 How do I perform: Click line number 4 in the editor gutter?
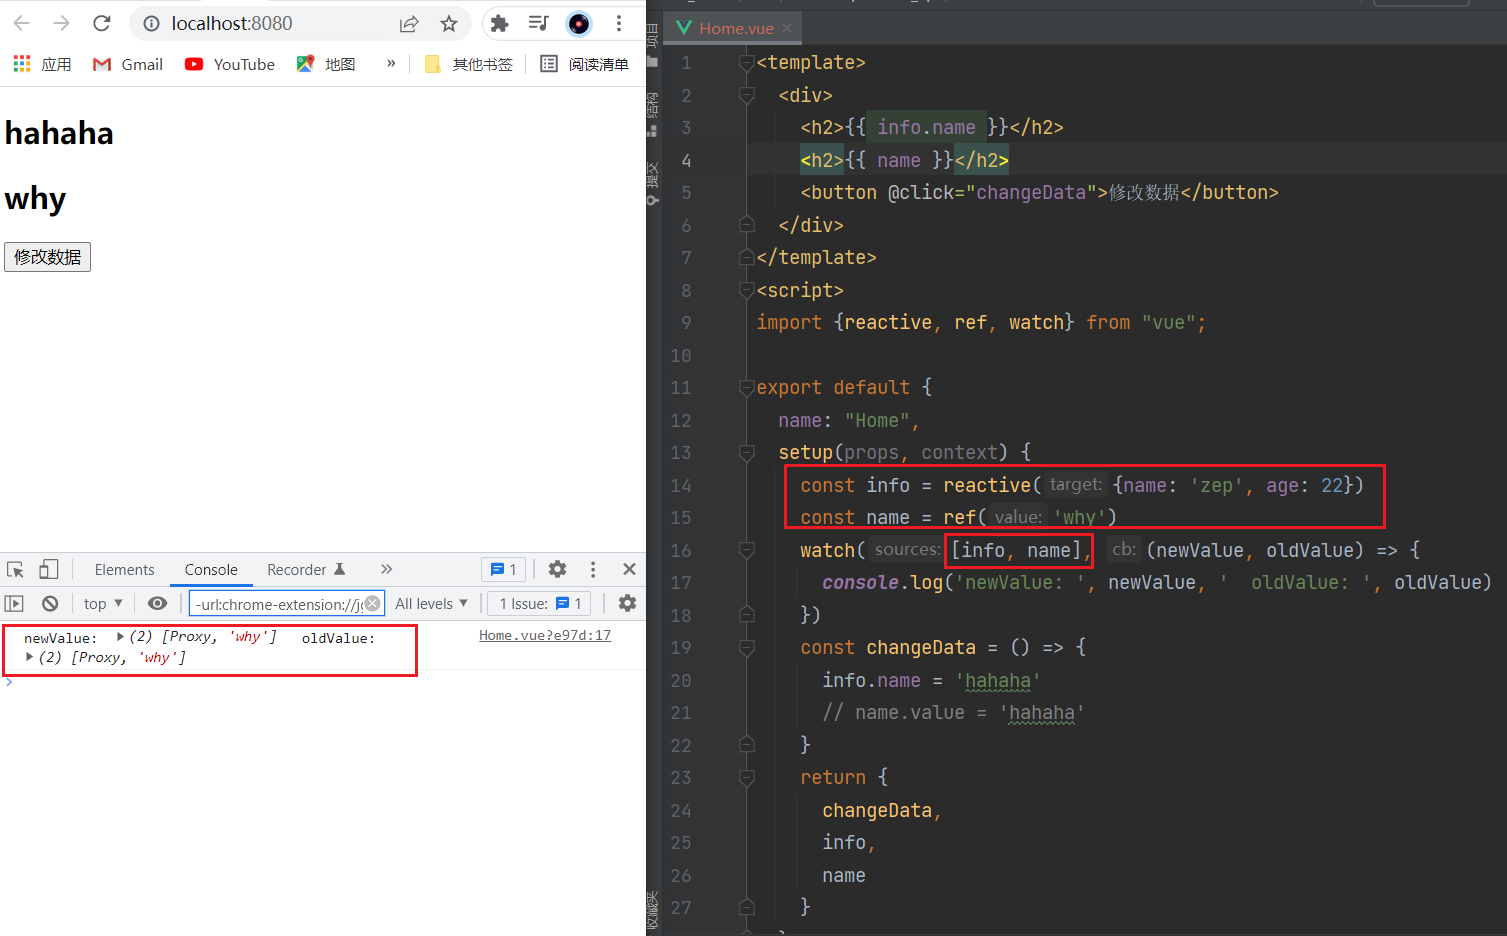(686, 160)
